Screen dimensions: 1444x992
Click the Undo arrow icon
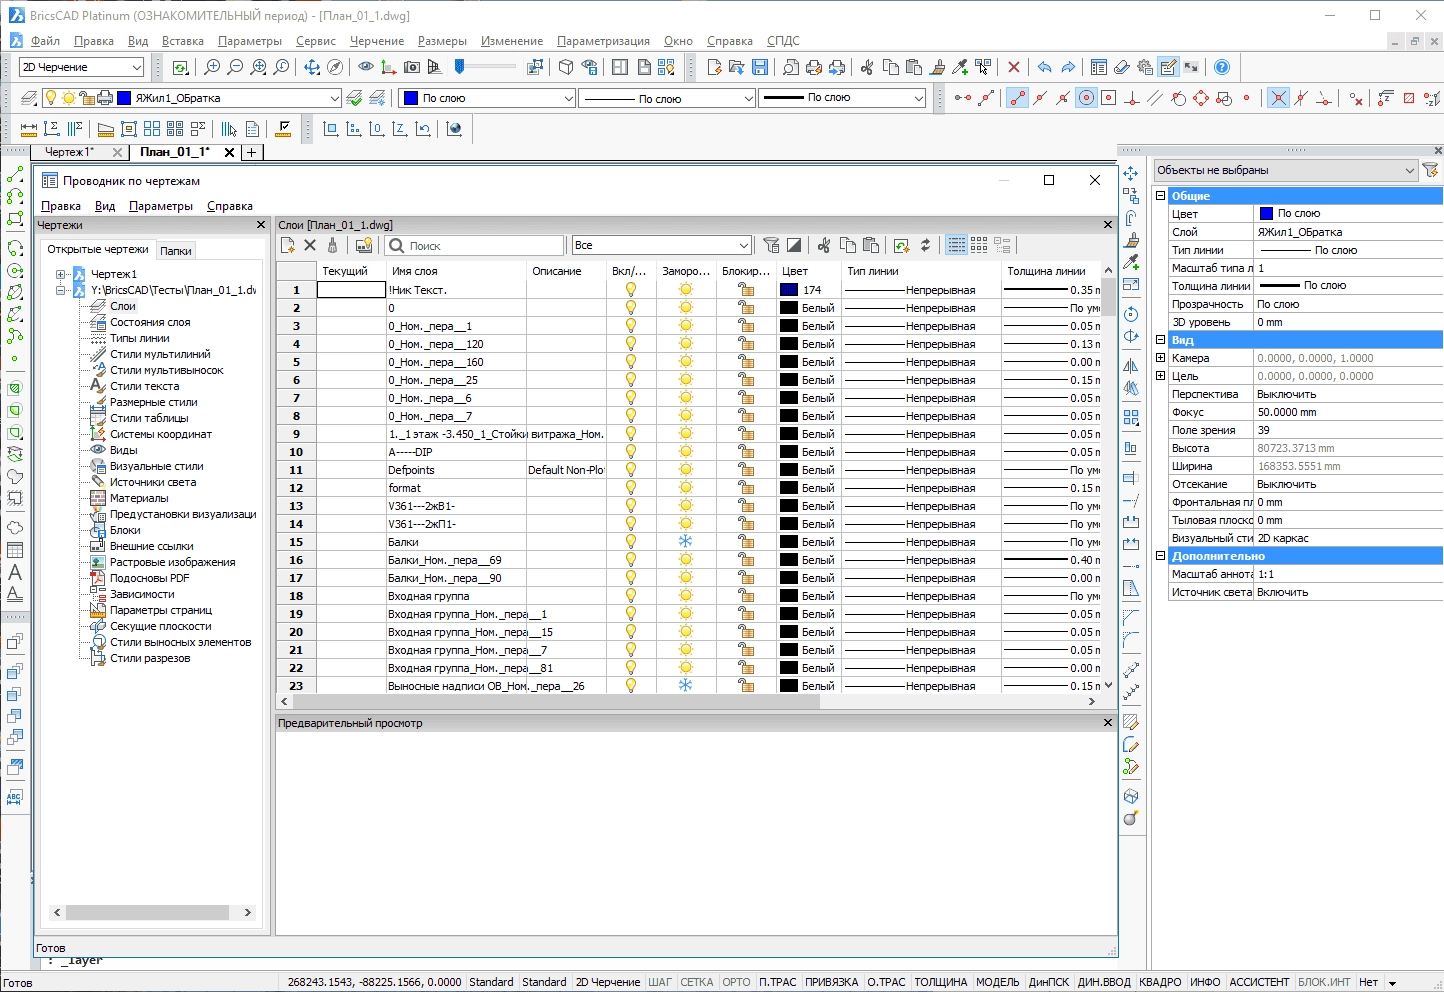1044,67
